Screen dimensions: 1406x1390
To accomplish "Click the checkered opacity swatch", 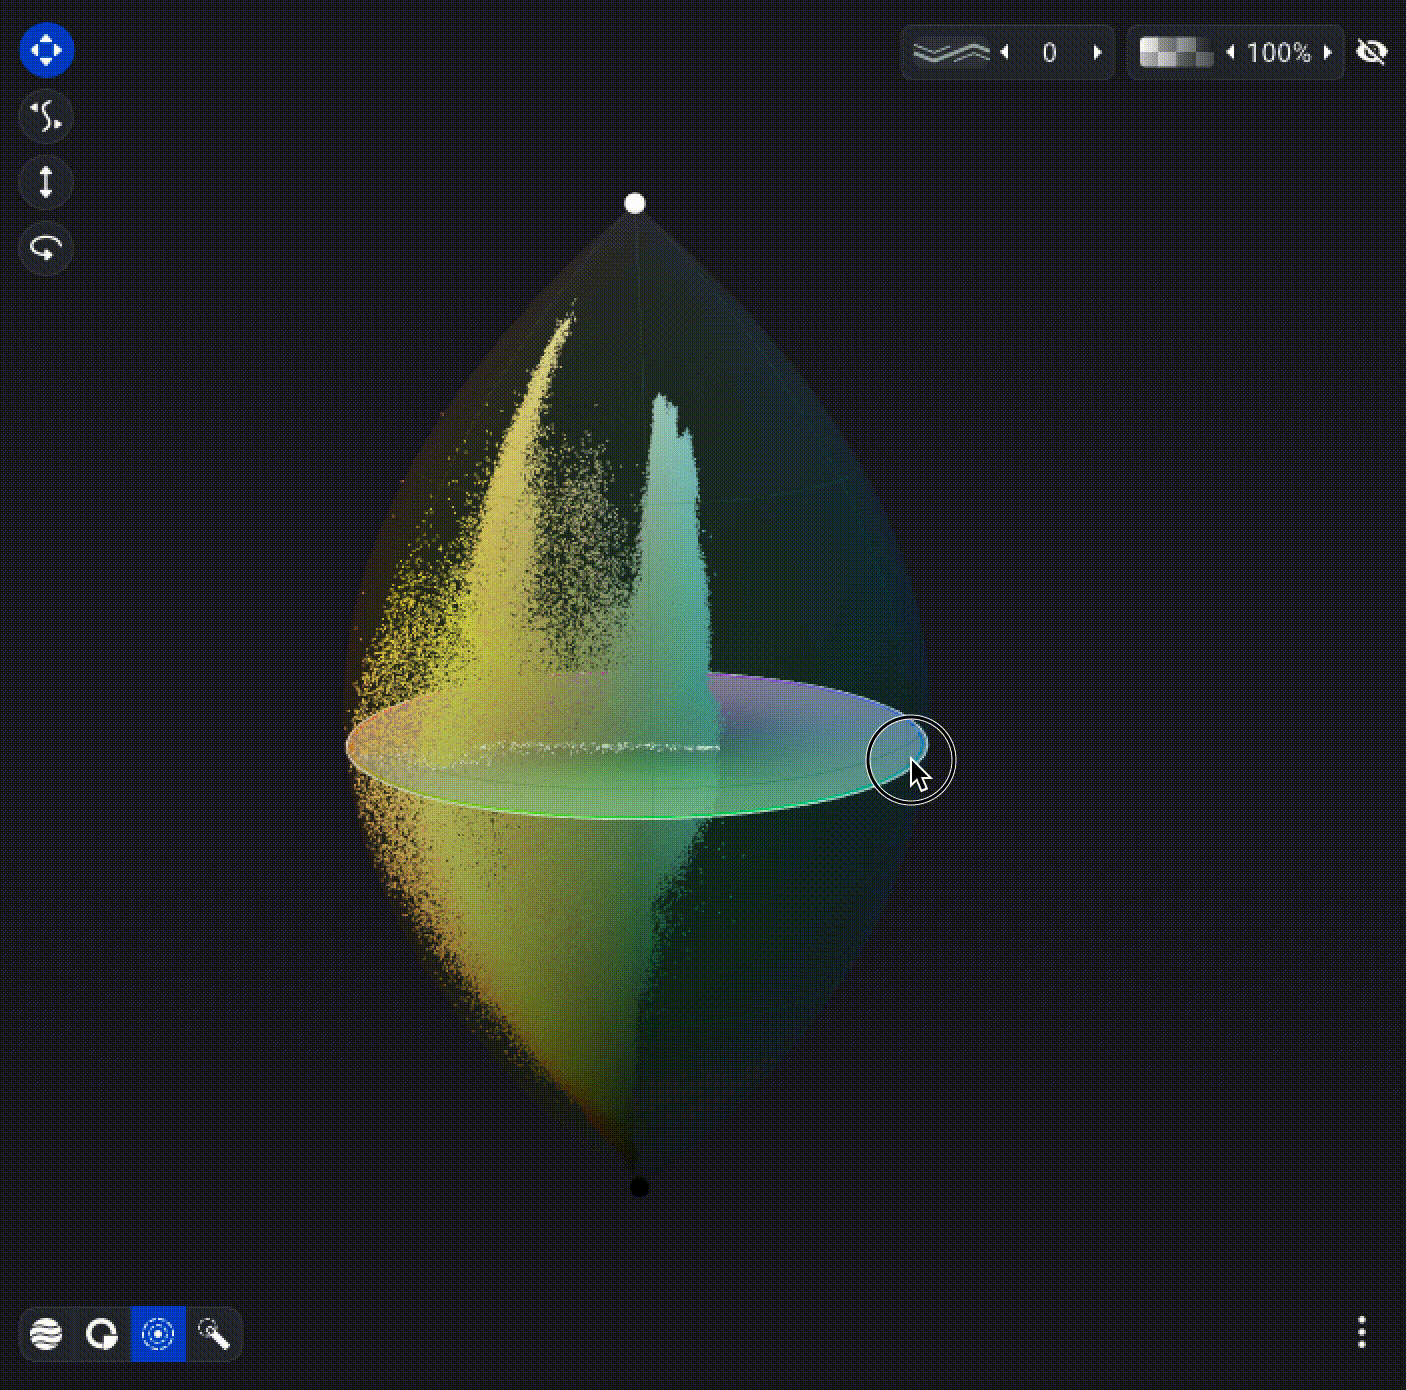I will tap(1176, 52).
